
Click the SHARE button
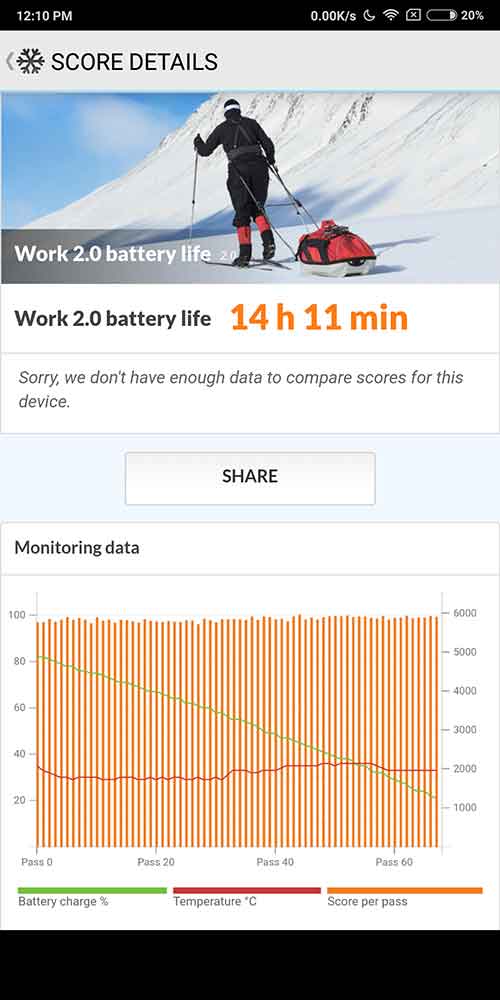tap(250, 478)
